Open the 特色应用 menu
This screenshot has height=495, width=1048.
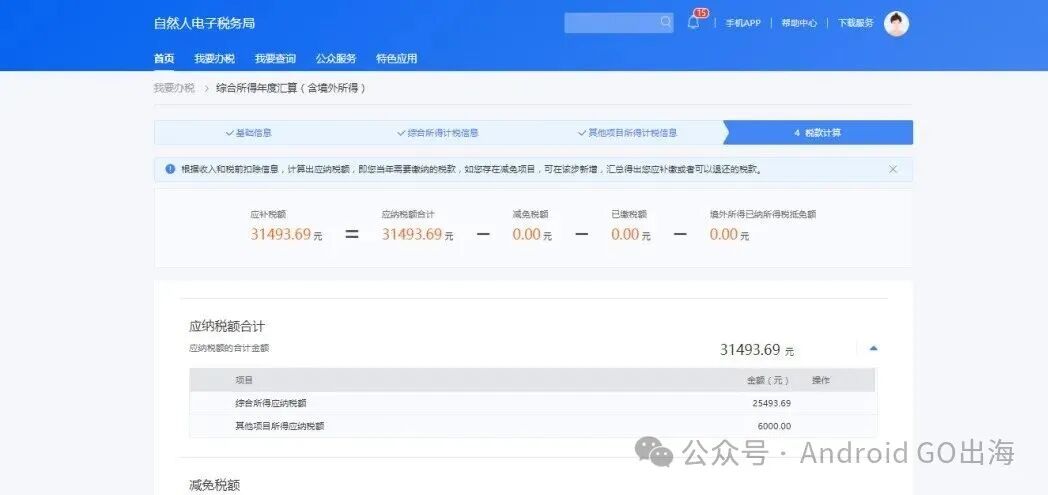pyautogui.click(x=396, y=58)
